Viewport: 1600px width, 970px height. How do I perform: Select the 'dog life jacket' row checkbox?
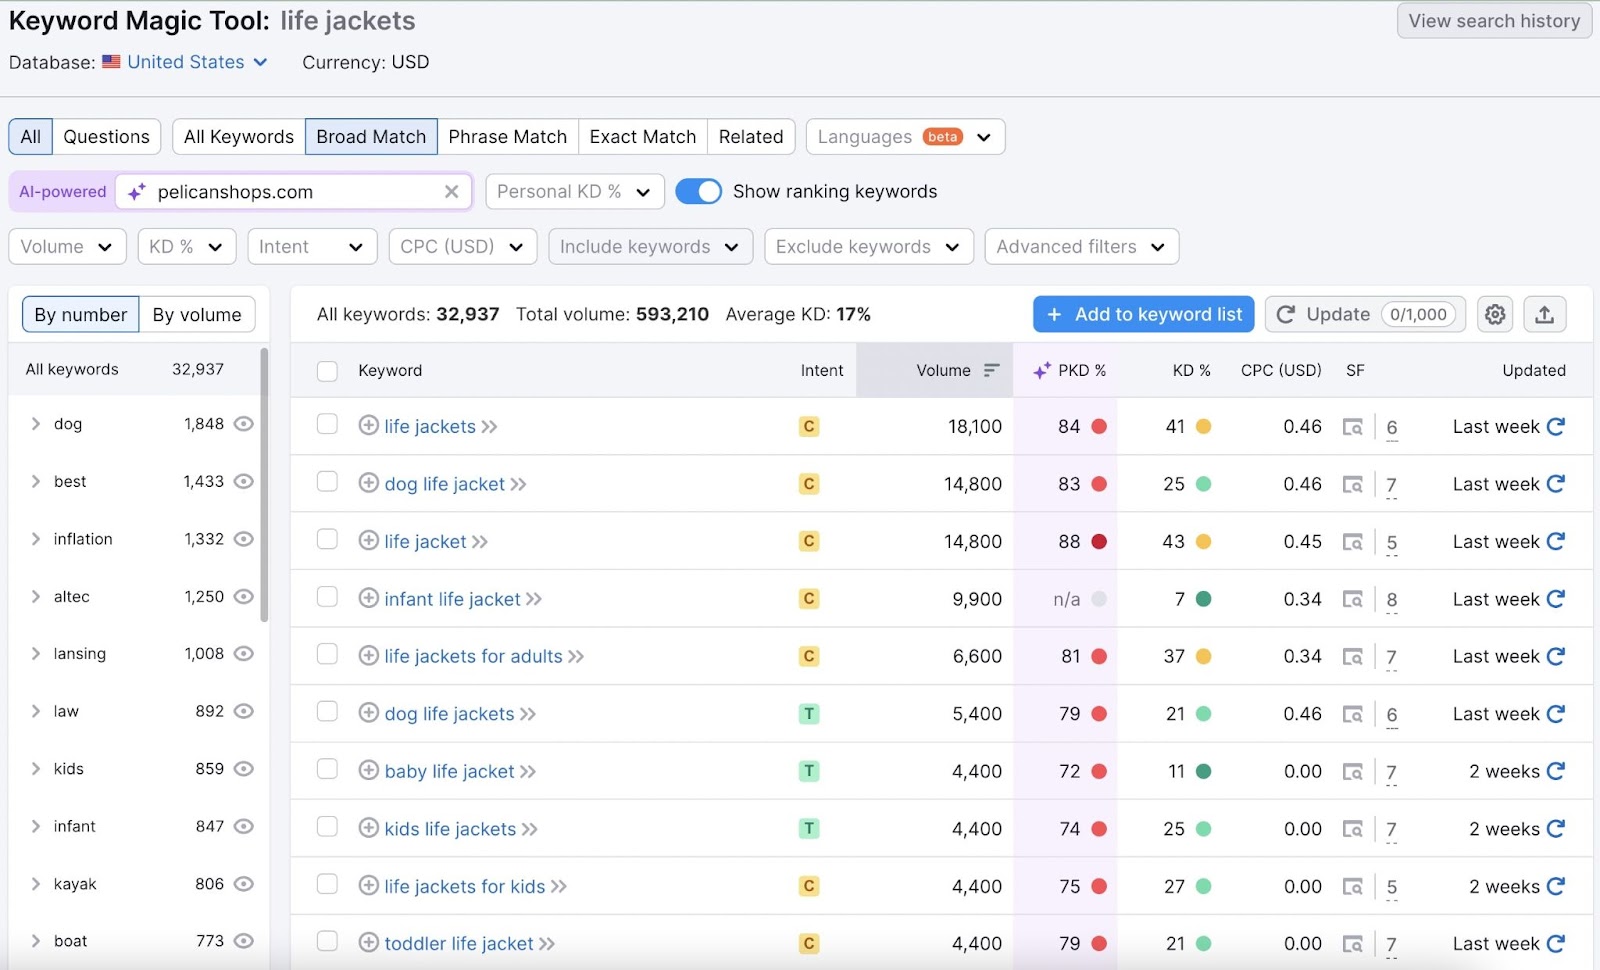coord(327,481)
